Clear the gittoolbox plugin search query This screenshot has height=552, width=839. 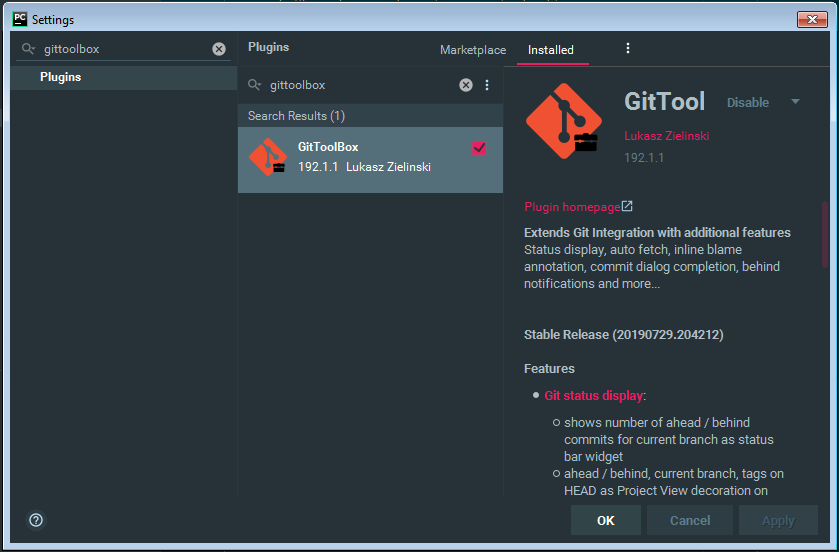click(x=466, y=85)
